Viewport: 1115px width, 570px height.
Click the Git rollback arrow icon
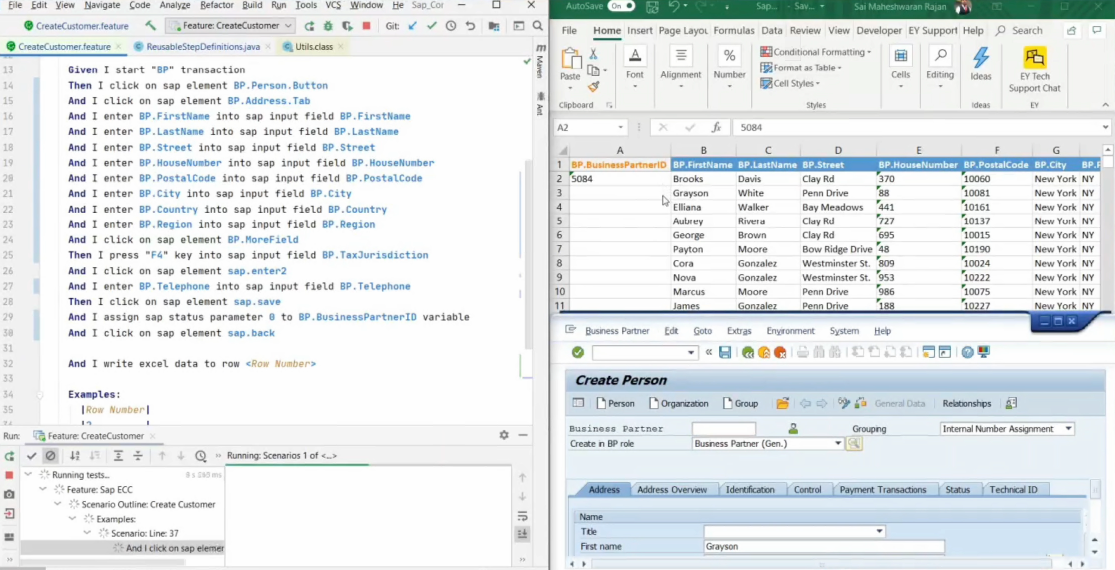click(x=470, y=26)
